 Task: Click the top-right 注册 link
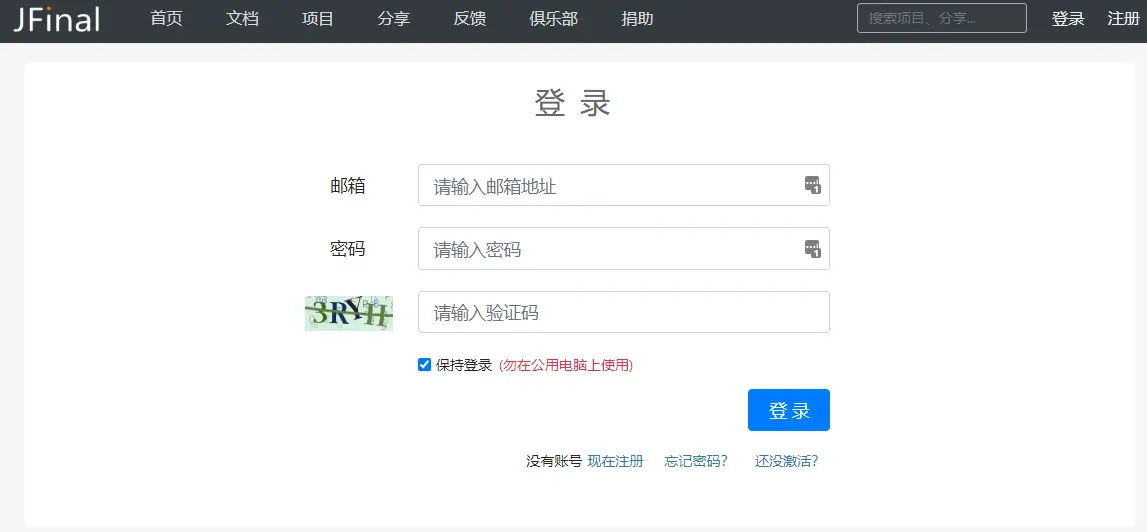pos(1124,19)
